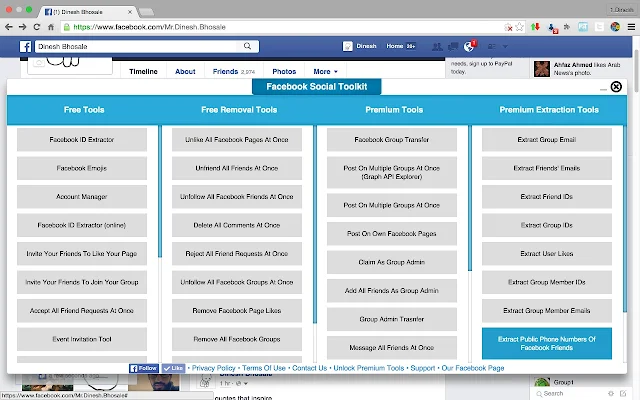Viewport: 640px width, 400px height.
Task: Open the Photos profile tab
Action: click(284, 71)
